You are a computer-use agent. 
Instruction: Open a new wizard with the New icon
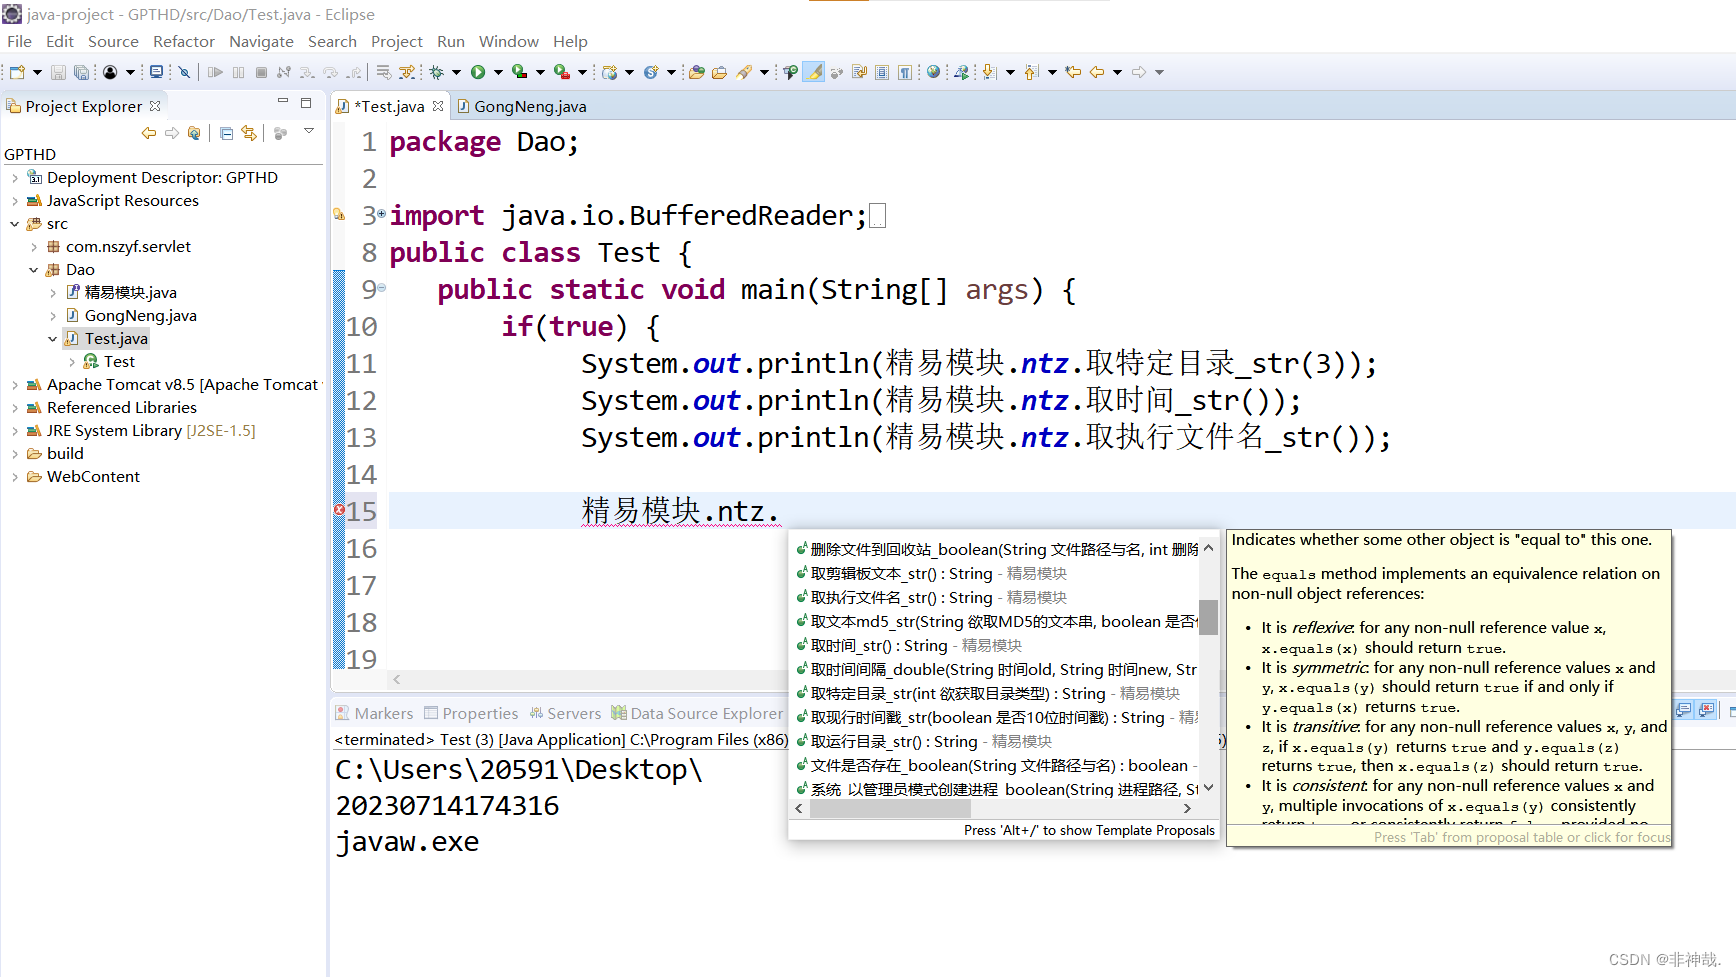tap(17, 71)
